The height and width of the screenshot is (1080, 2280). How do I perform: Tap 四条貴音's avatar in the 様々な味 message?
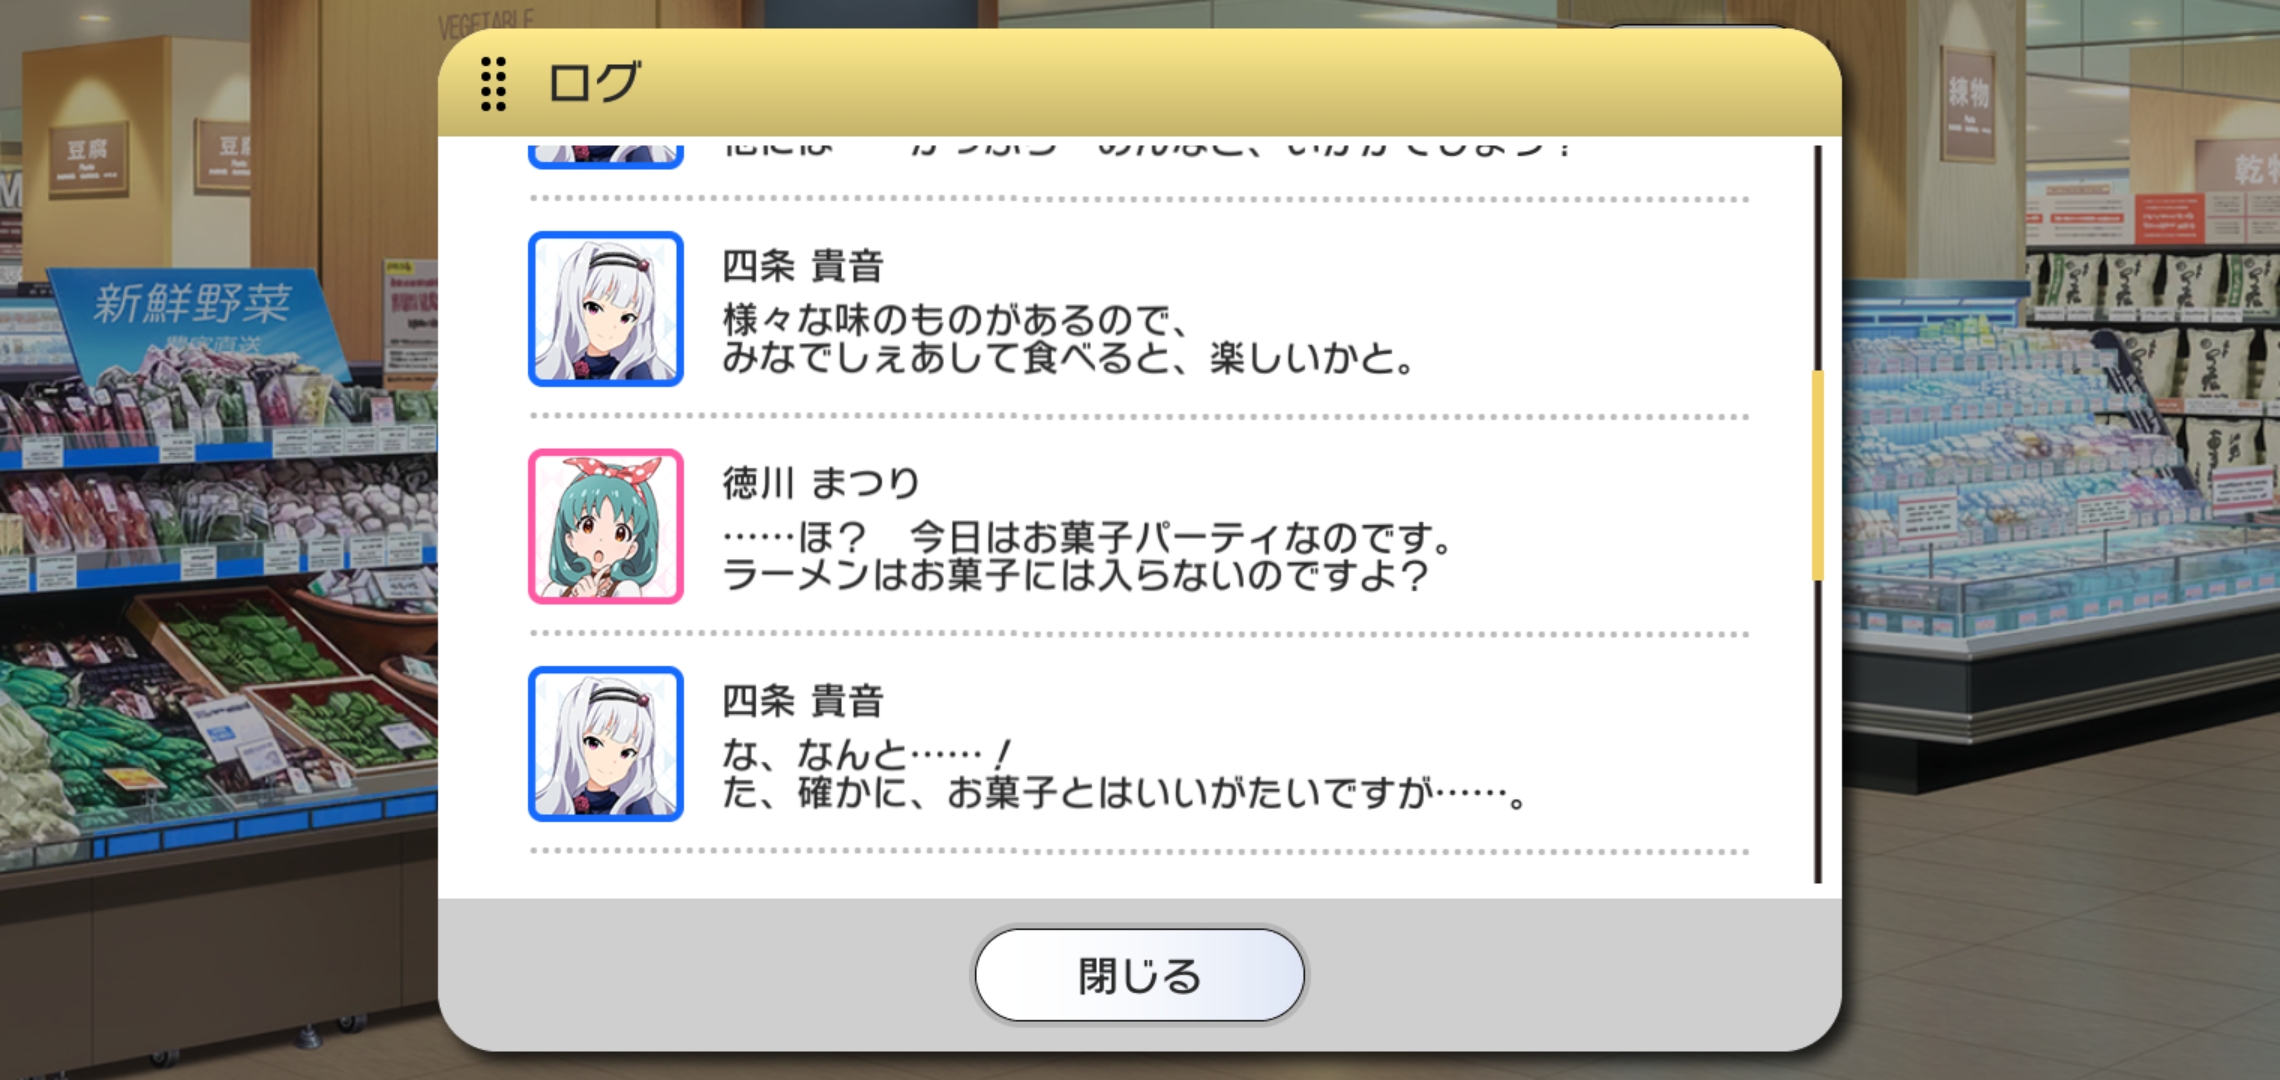[606, 309]
